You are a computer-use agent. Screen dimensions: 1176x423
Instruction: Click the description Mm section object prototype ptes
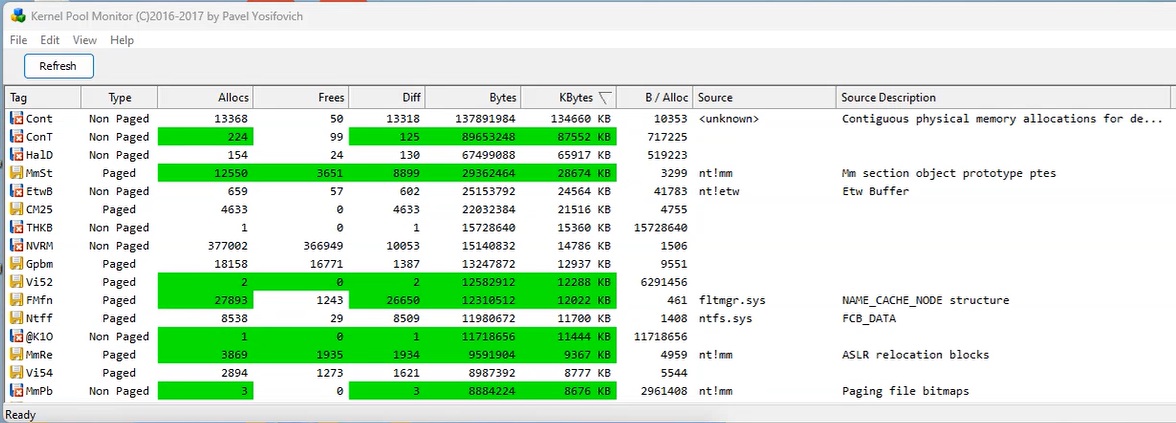[x=948, y=173]
